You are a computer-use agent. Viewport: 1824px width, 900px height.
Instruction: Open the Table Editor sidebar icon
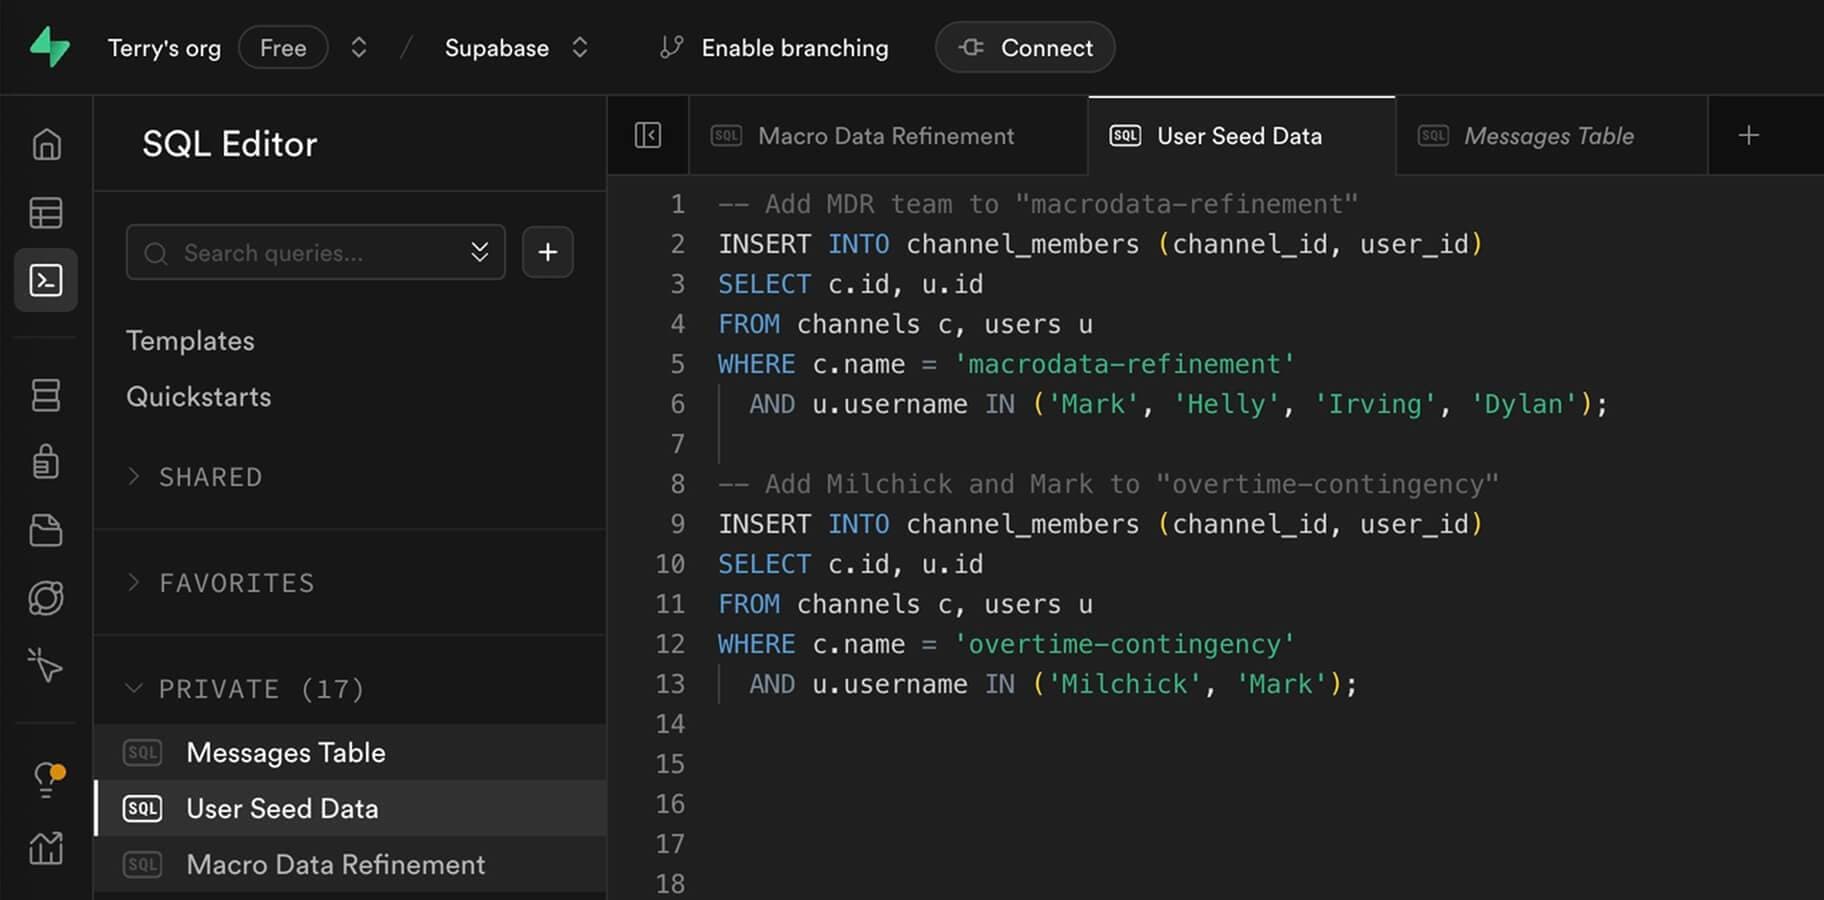coord(46,213)
